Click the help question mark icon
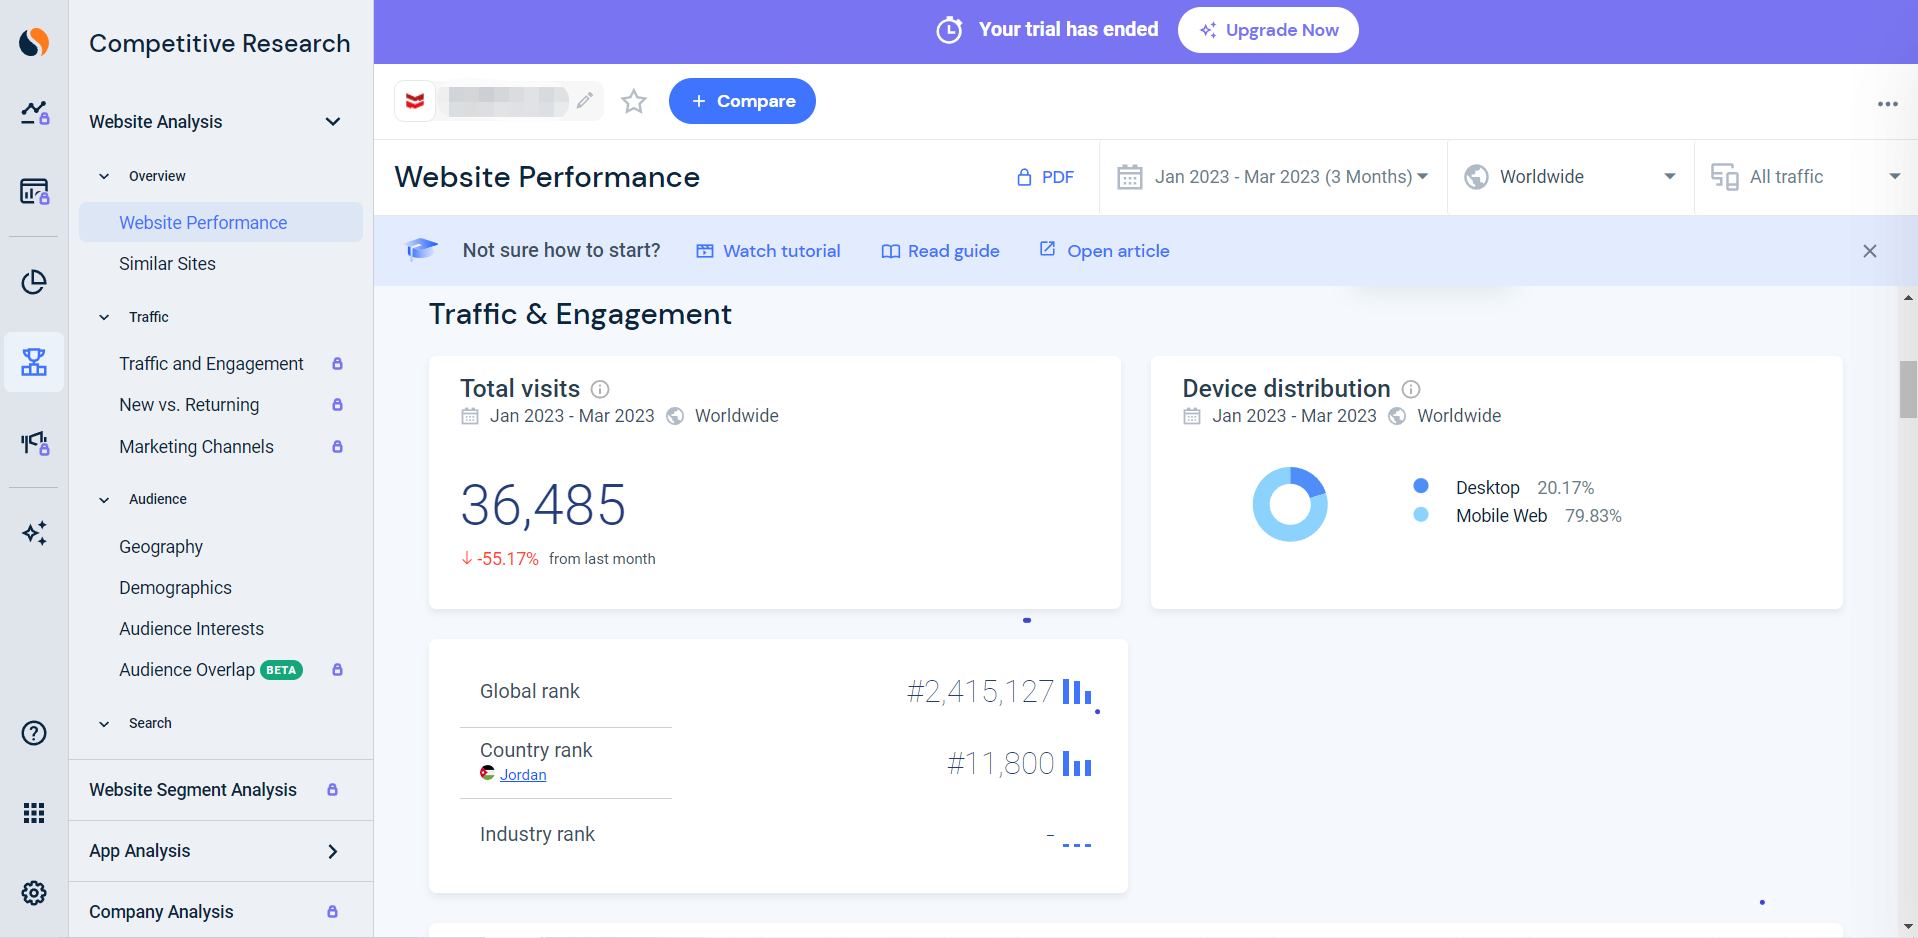Image resolution: width=1918 pixels, height=938 pixels. [34, 733]
